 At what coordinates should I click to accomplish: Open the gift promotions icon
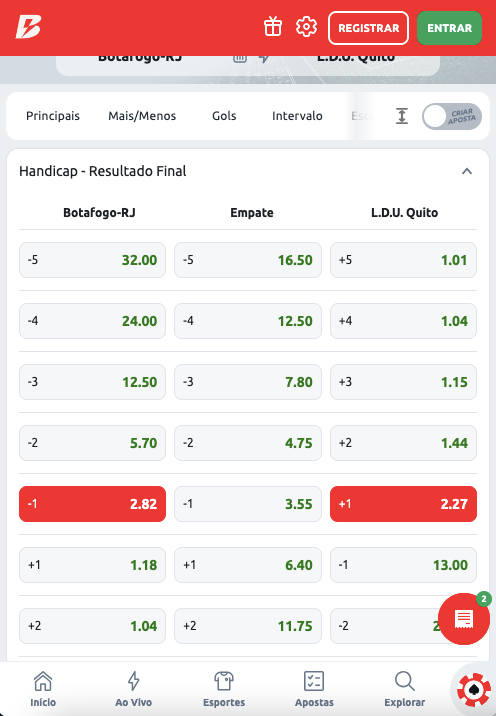tap(273, 27)
